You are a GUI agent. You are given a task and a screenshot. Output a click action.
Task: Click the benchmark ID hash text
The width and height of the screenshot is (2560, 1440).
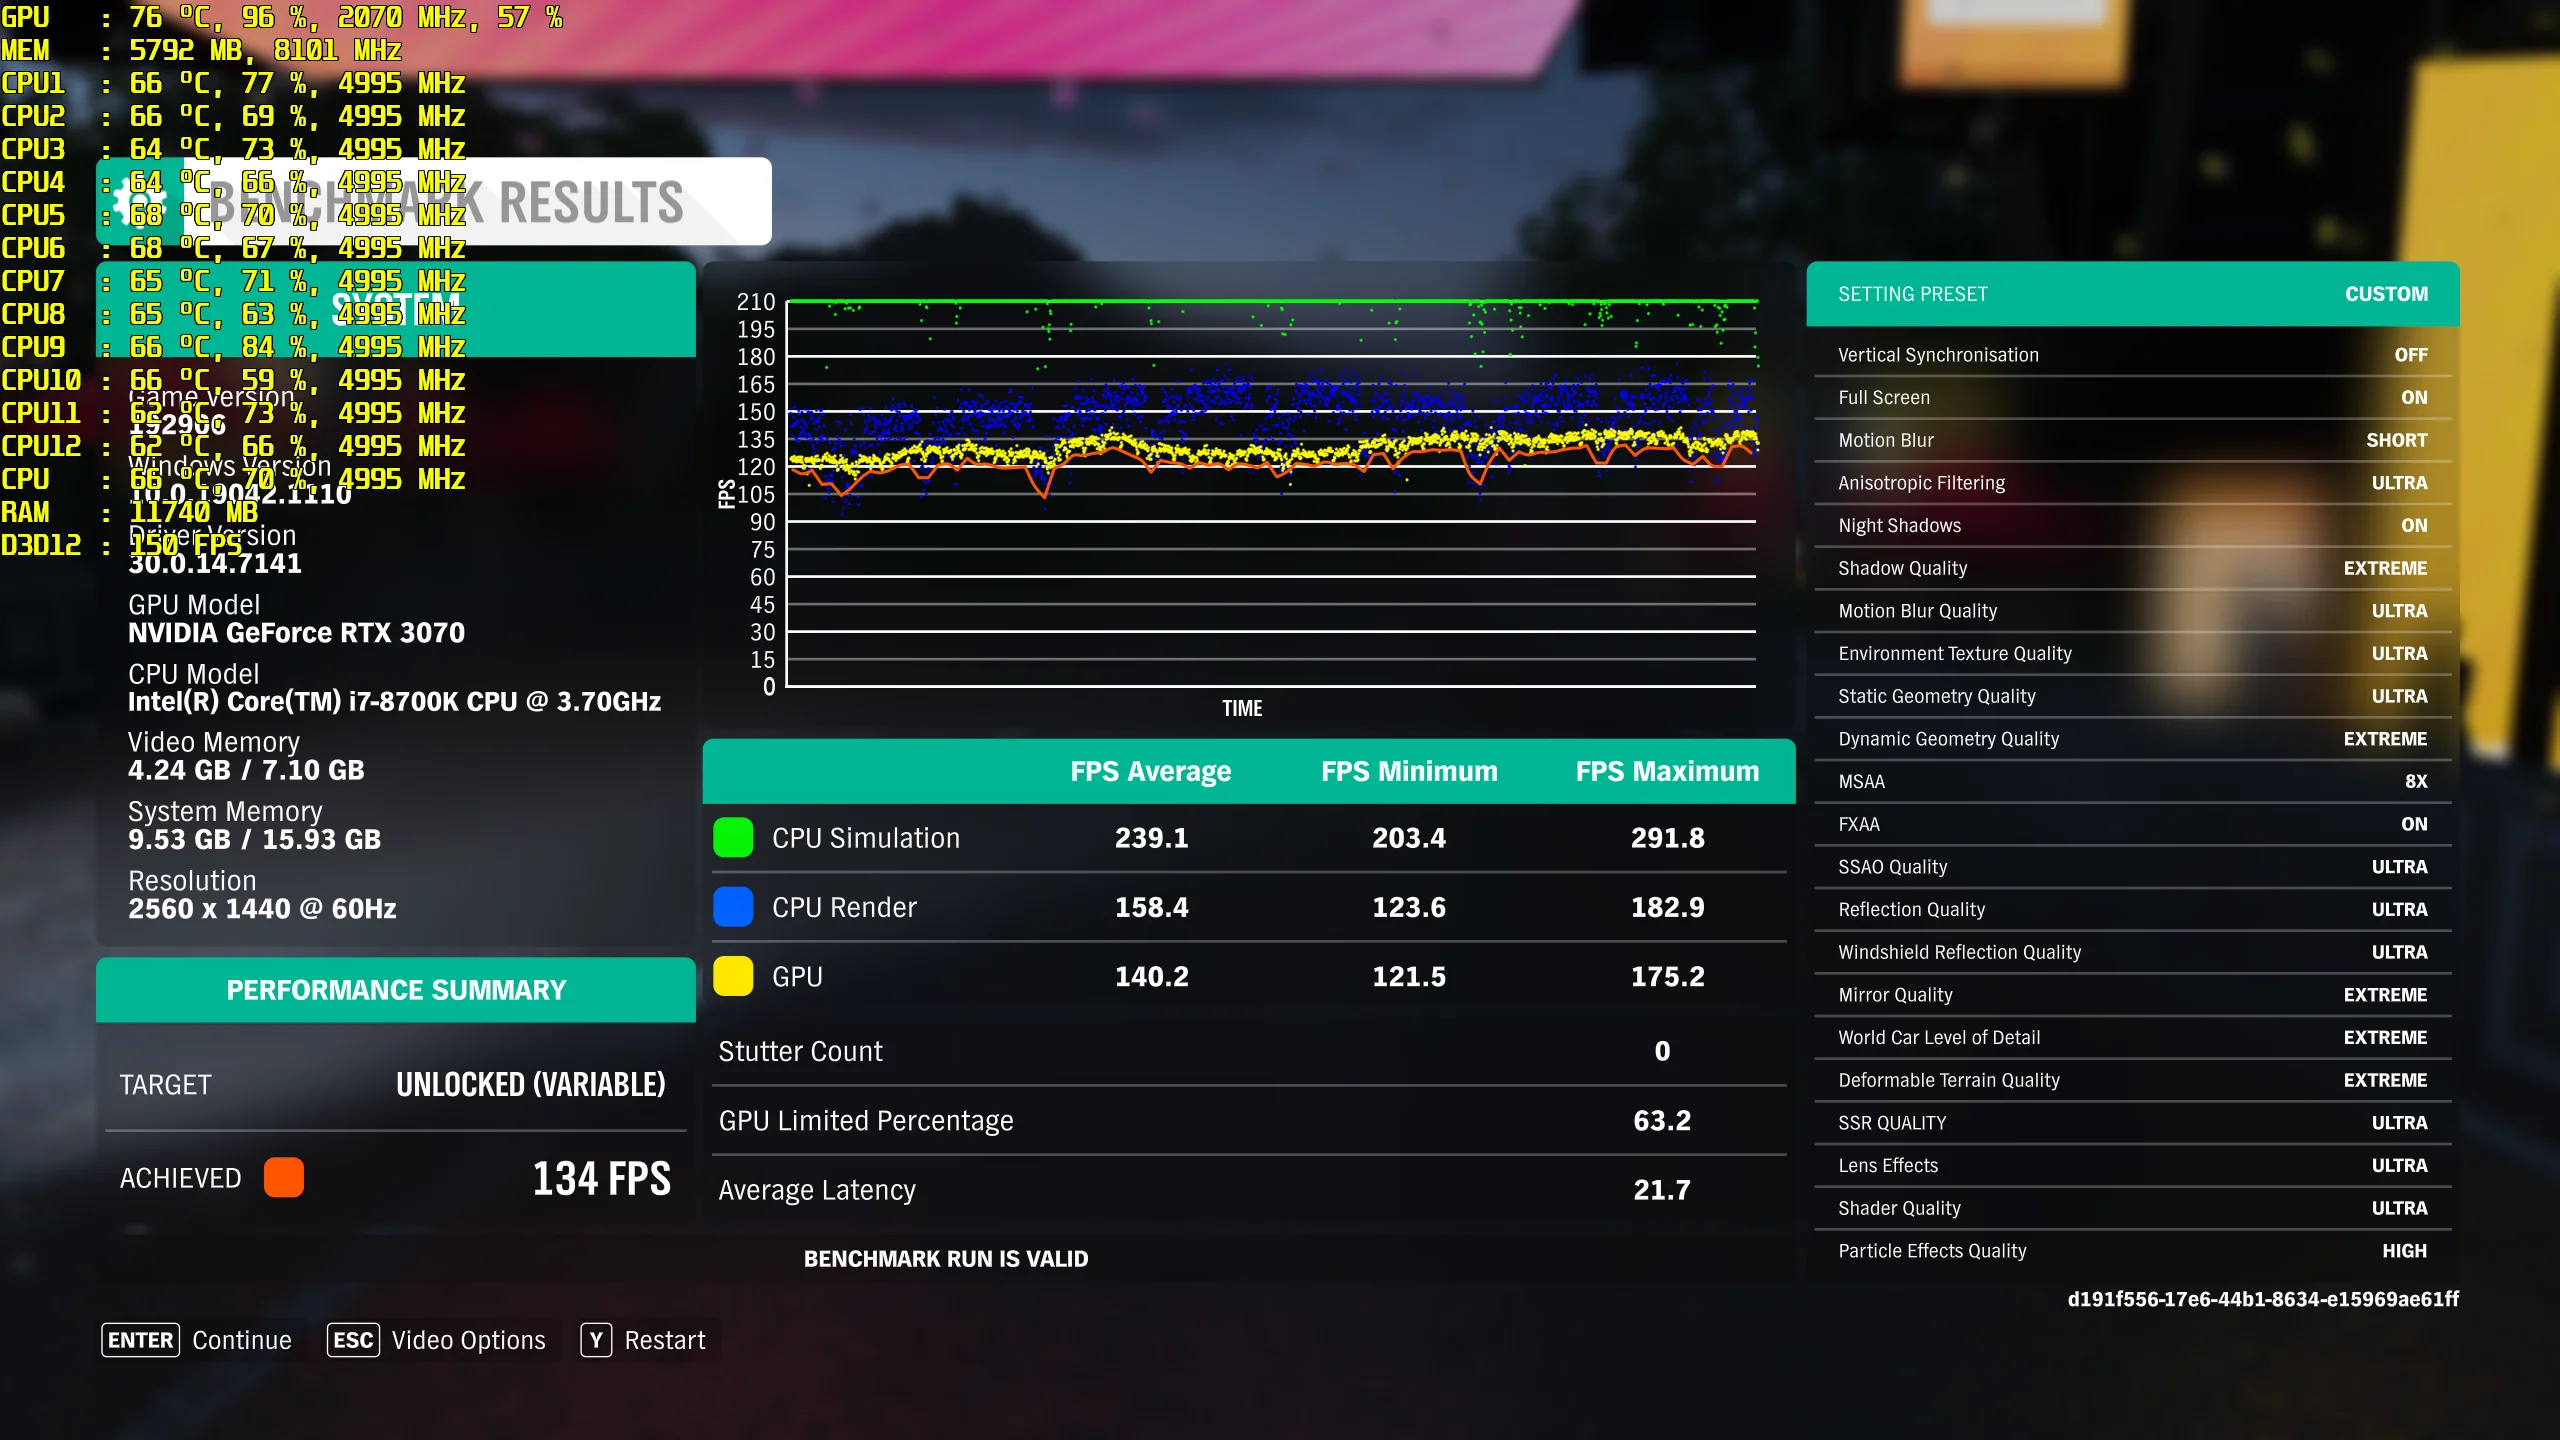click(x=2263, y=1299)
